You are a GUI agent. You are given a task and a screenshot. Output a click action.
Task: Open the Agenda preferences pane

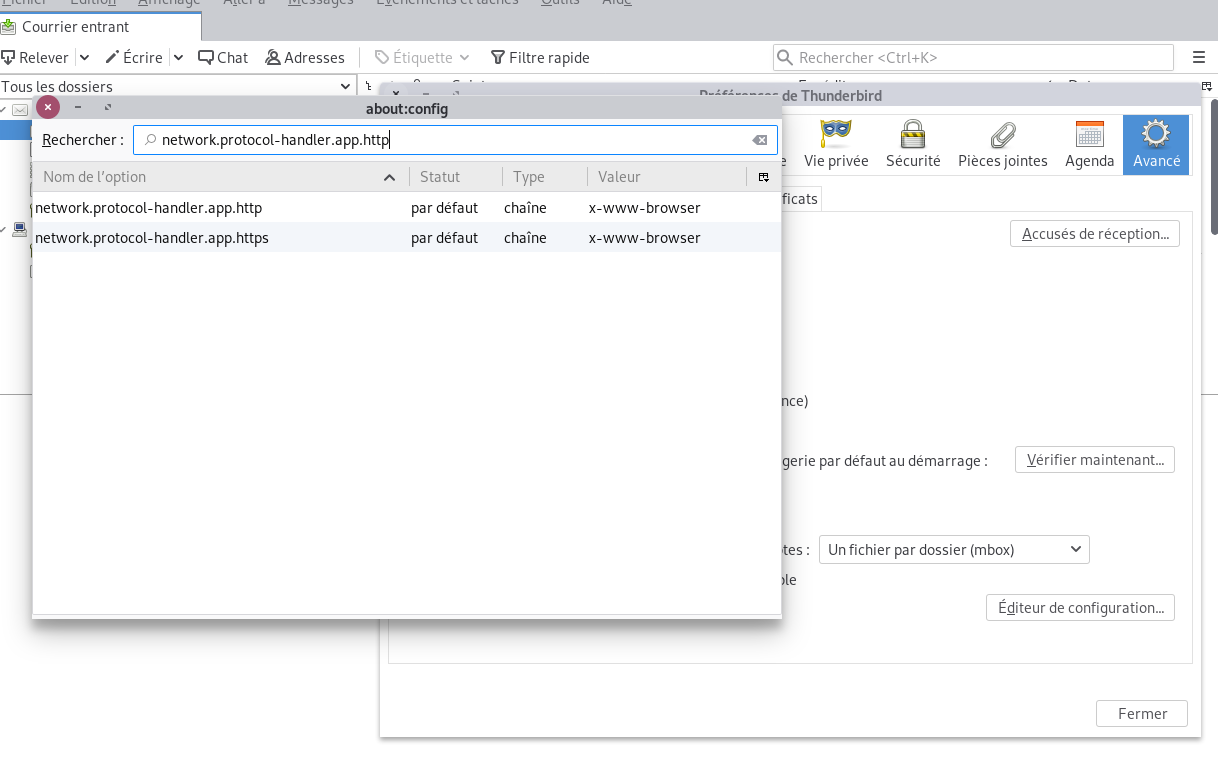pos(1089,145)
